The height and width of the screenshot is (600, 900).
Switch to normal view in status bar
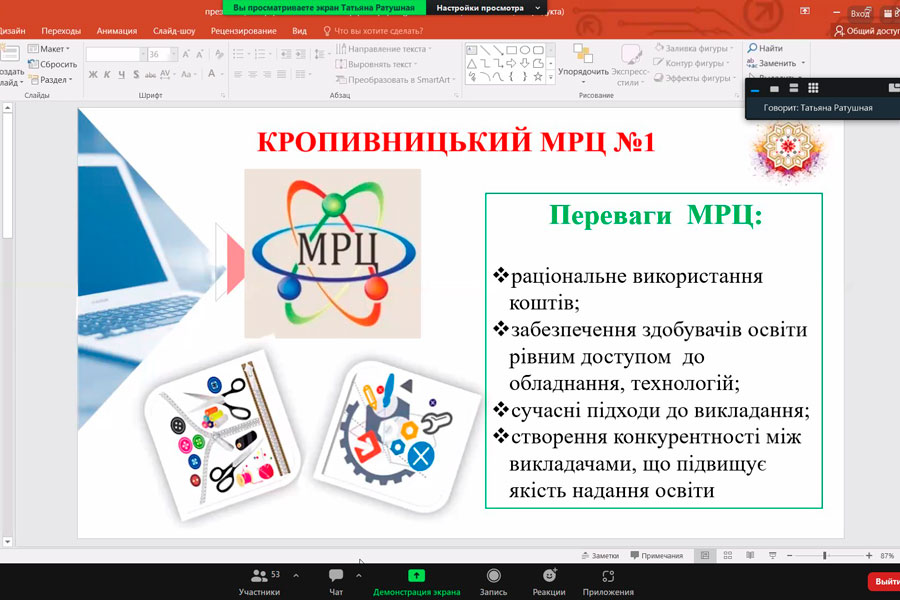tap(705, 555)
